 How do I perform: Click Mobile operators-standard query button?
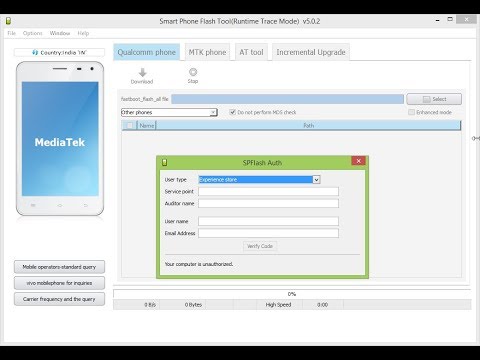click(59, 267)
